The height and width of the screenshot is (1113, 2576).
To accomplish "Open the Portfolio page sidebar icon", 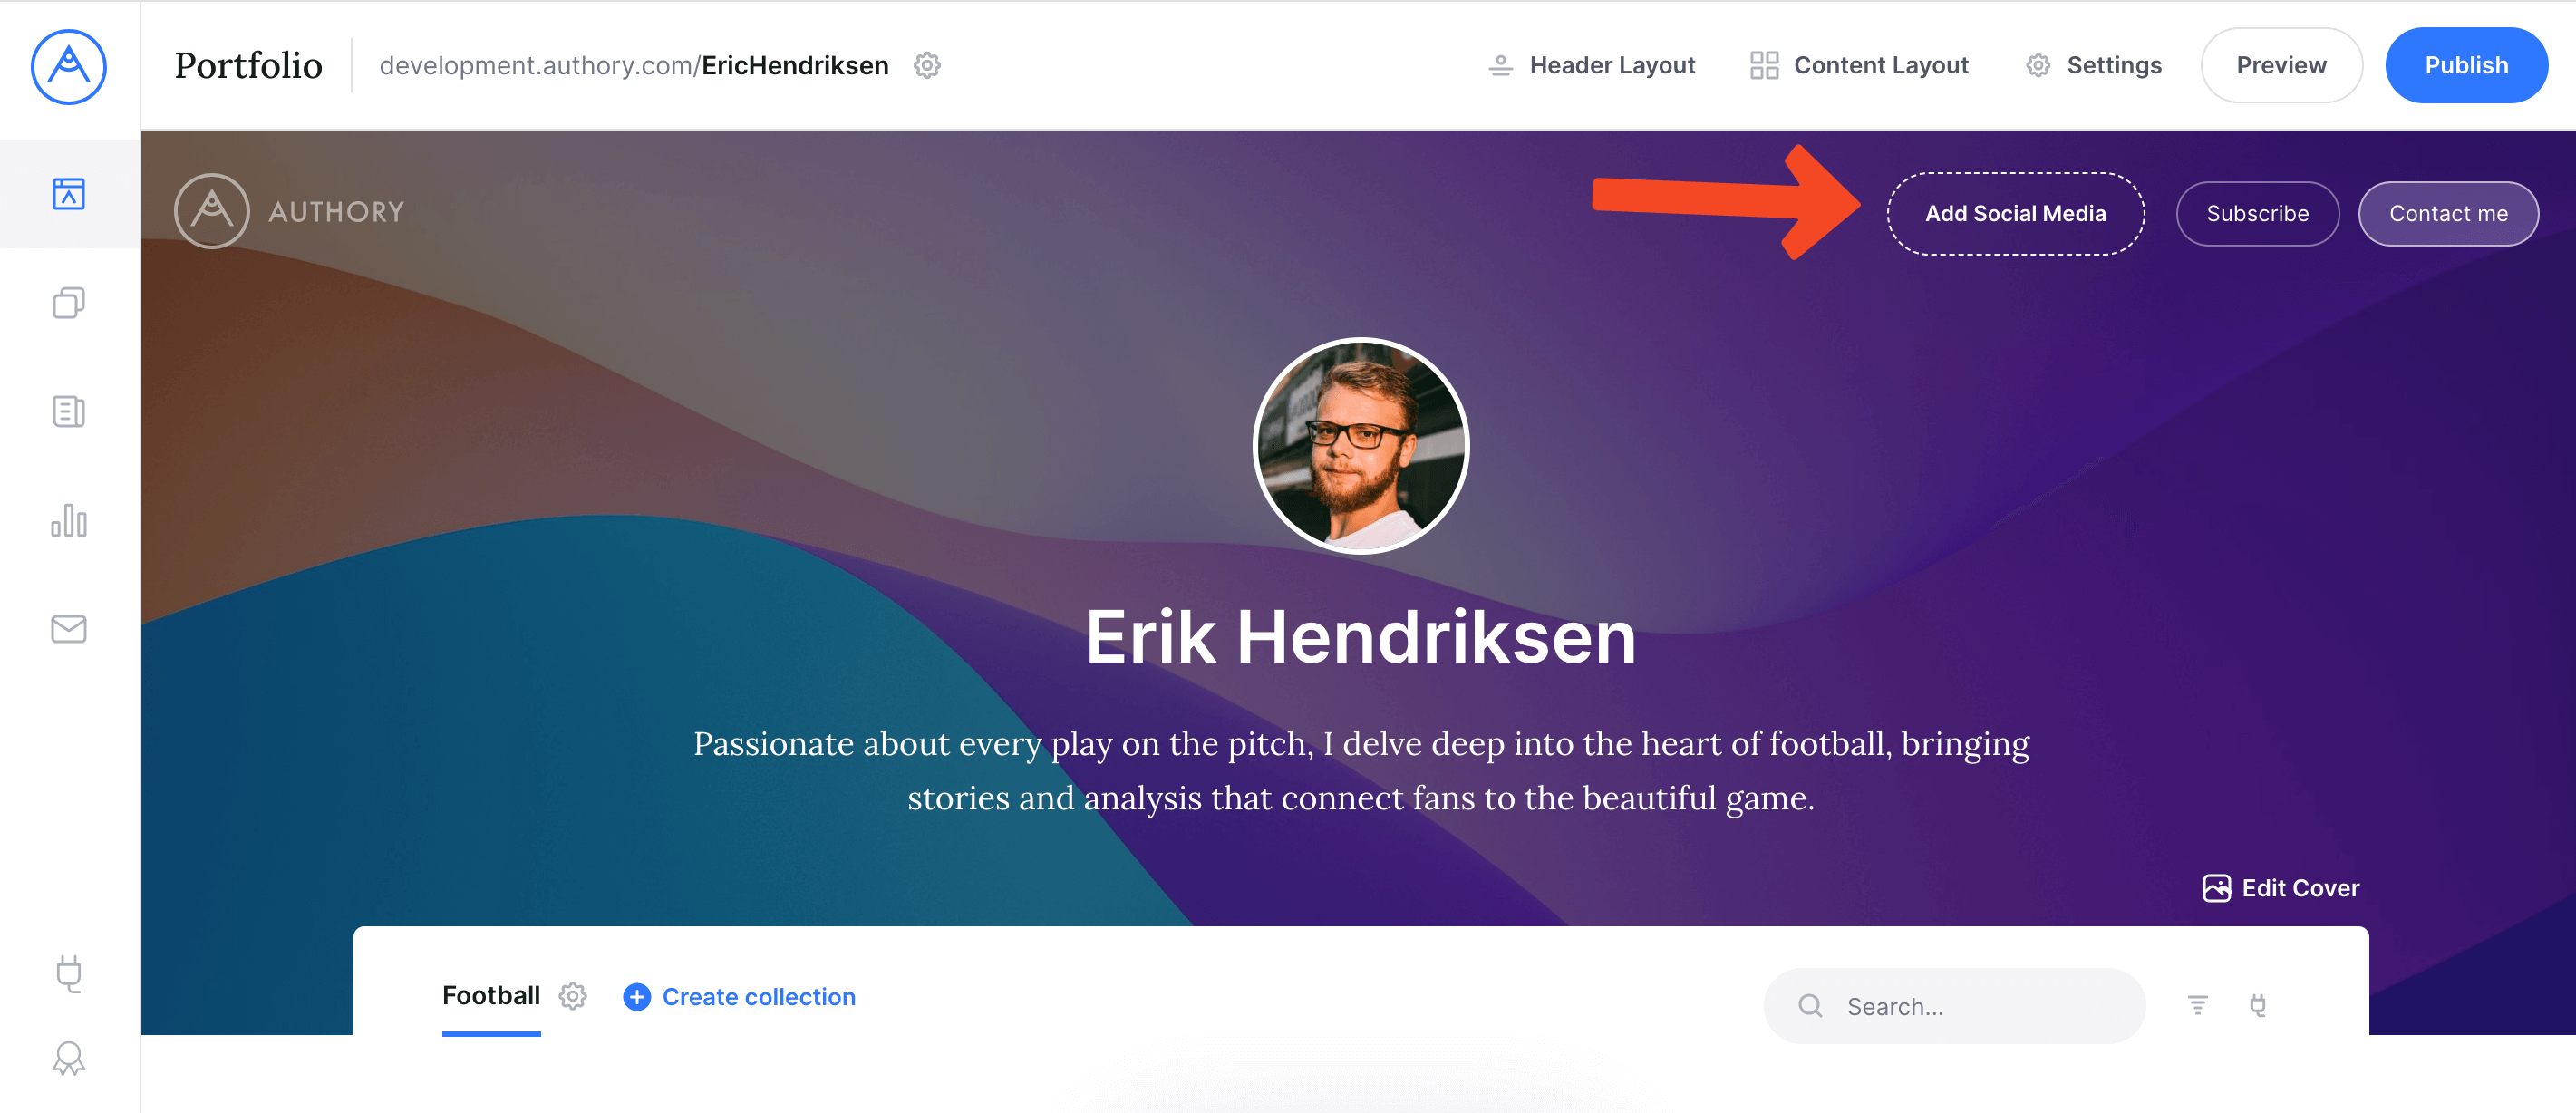I will (x=69, y=193).
